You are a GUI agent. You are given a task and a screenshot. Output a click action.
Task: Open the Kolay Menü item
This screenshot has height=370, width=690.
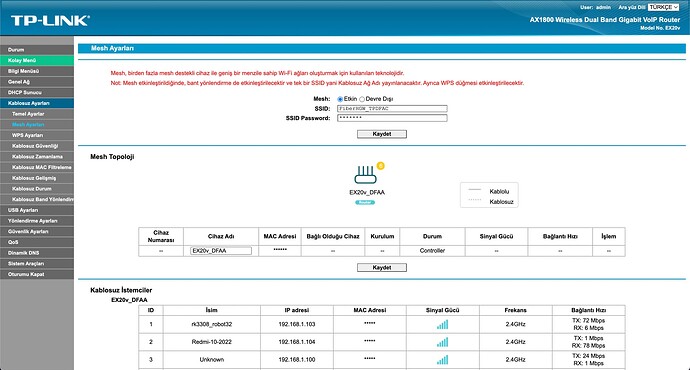point(37,60)
